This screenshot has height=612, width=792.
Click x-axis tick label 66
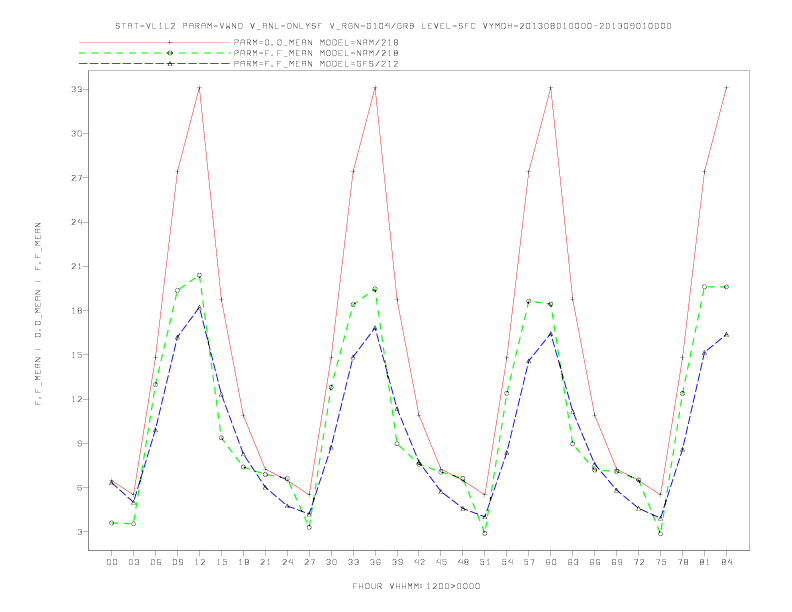(595, 562)
